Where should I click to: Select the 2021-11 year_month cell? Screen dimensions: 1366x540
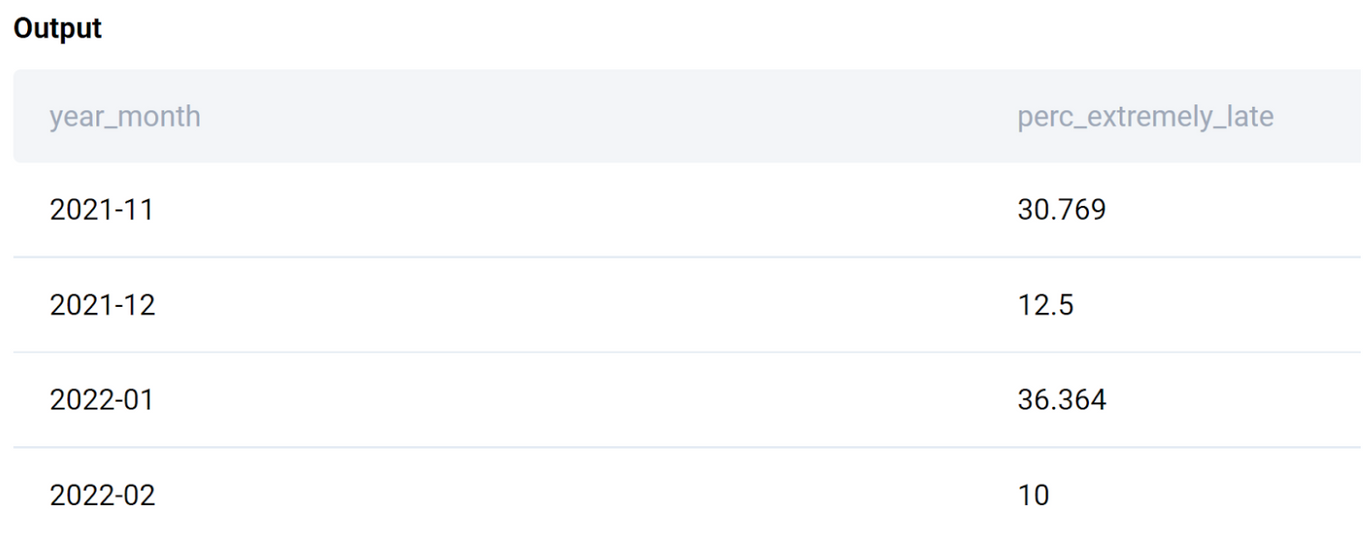point(102,210)
